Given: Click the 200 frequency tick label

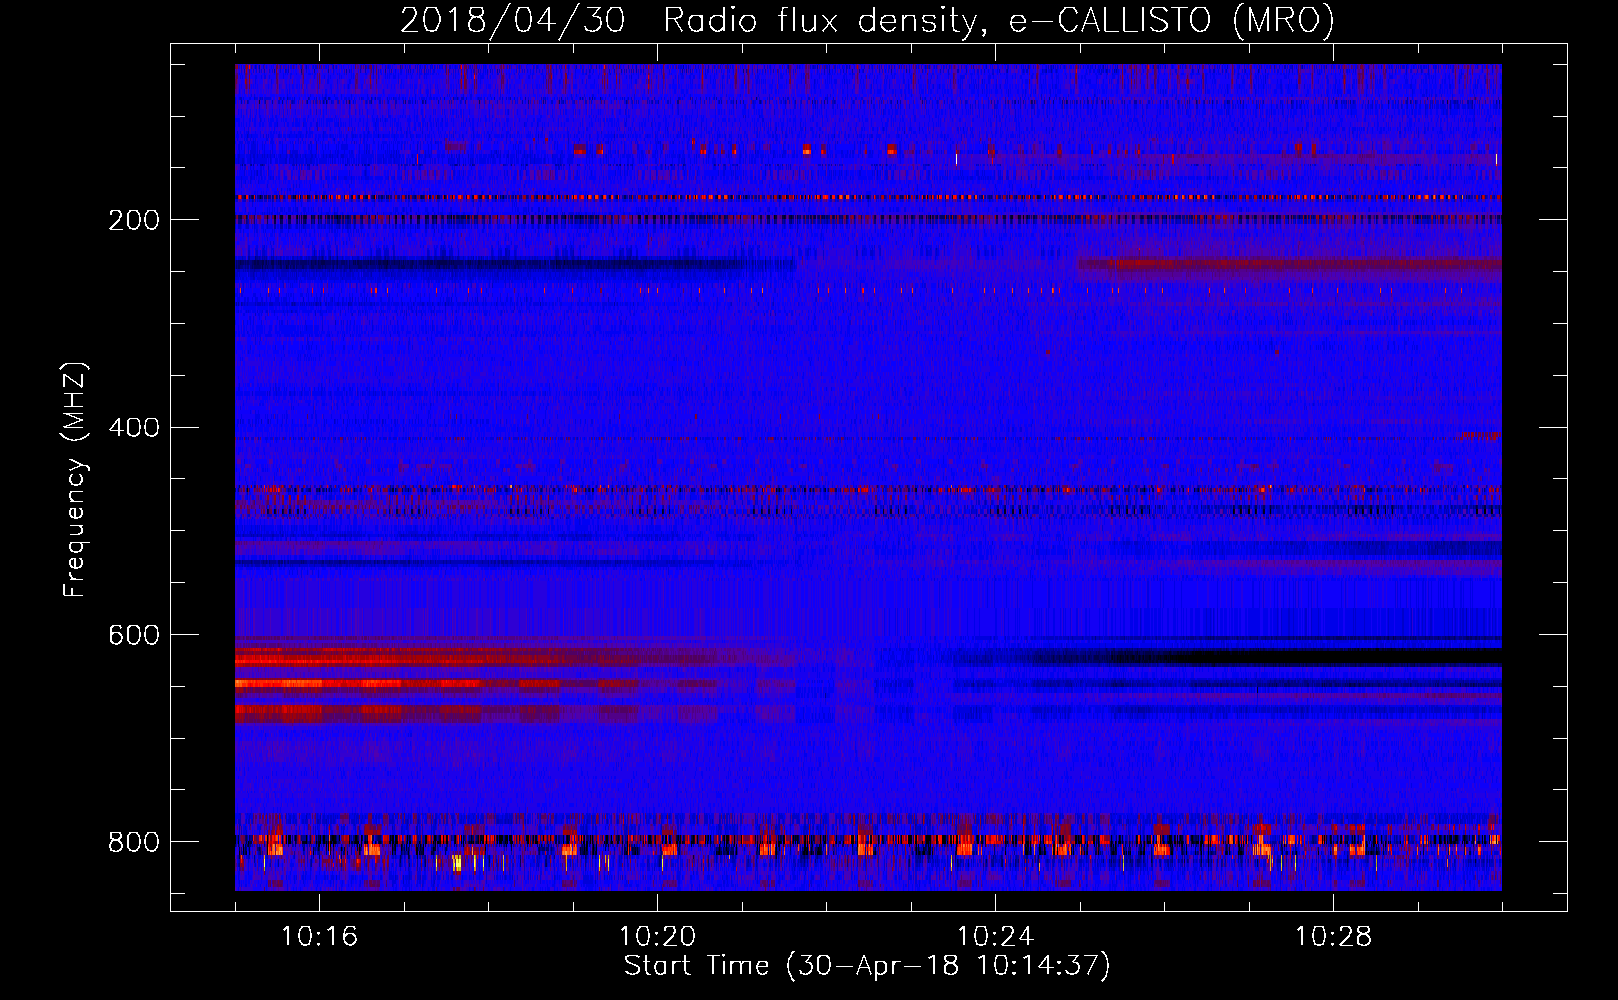Looking at the screenshot, I should click(134, 220).
